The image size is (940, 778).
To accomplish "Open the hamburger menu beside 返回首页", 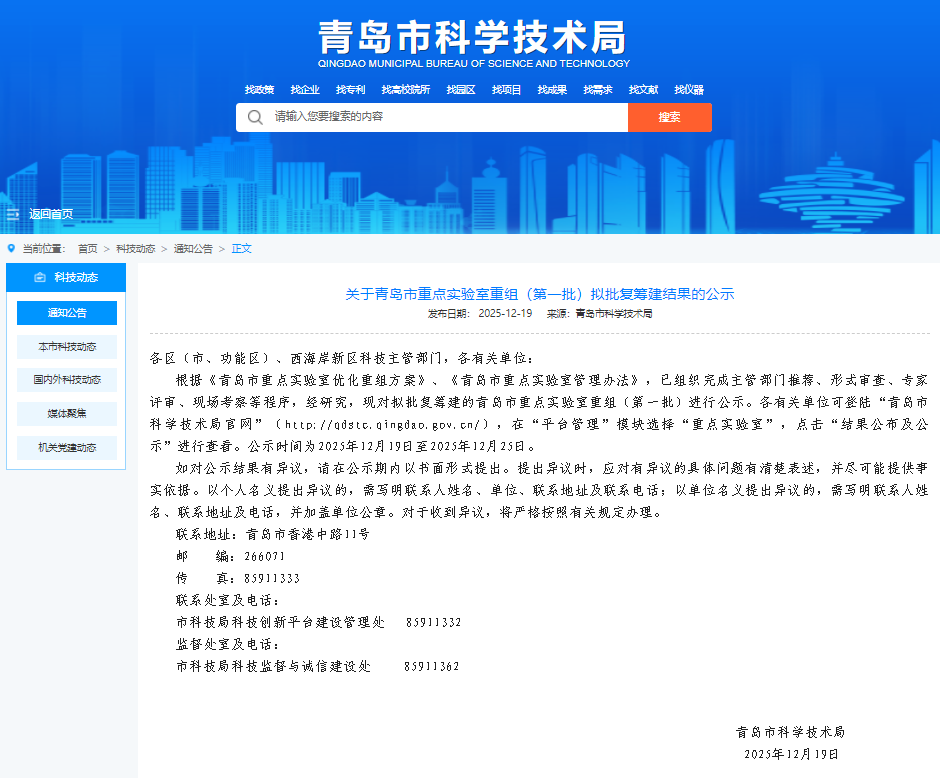I will coord(13,213).
